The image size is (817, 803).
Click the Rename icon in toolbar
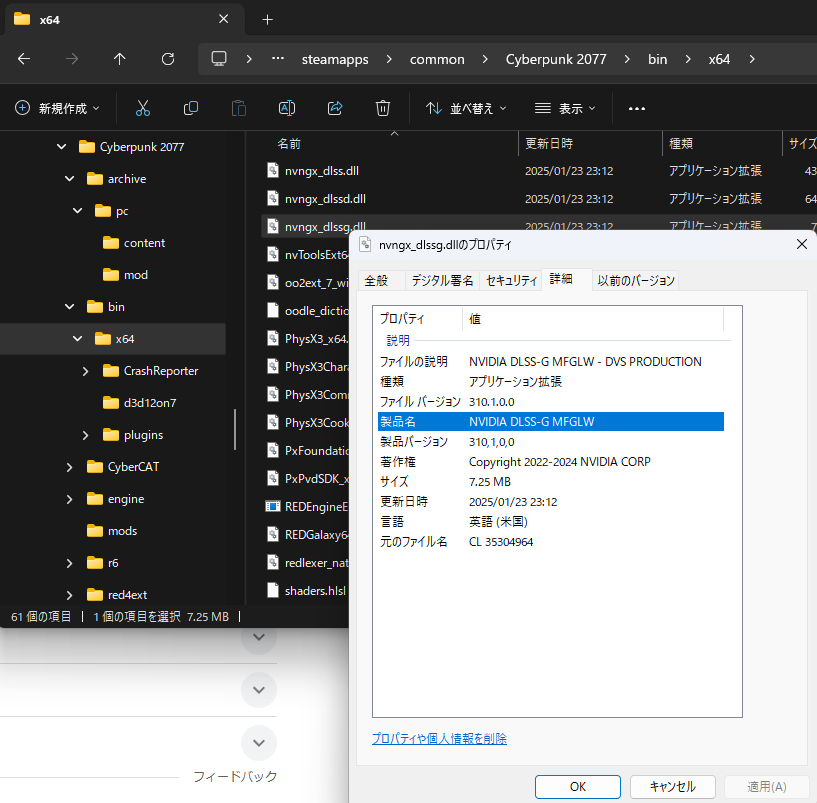point(287,108)
